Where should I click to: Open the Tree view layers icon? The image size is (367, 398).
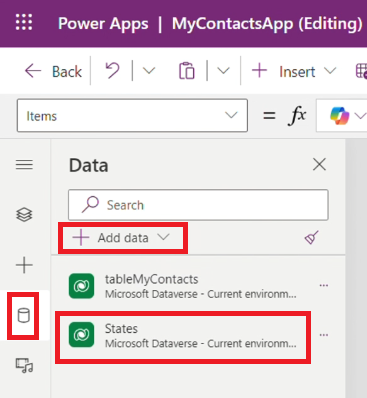coord(24,214)
